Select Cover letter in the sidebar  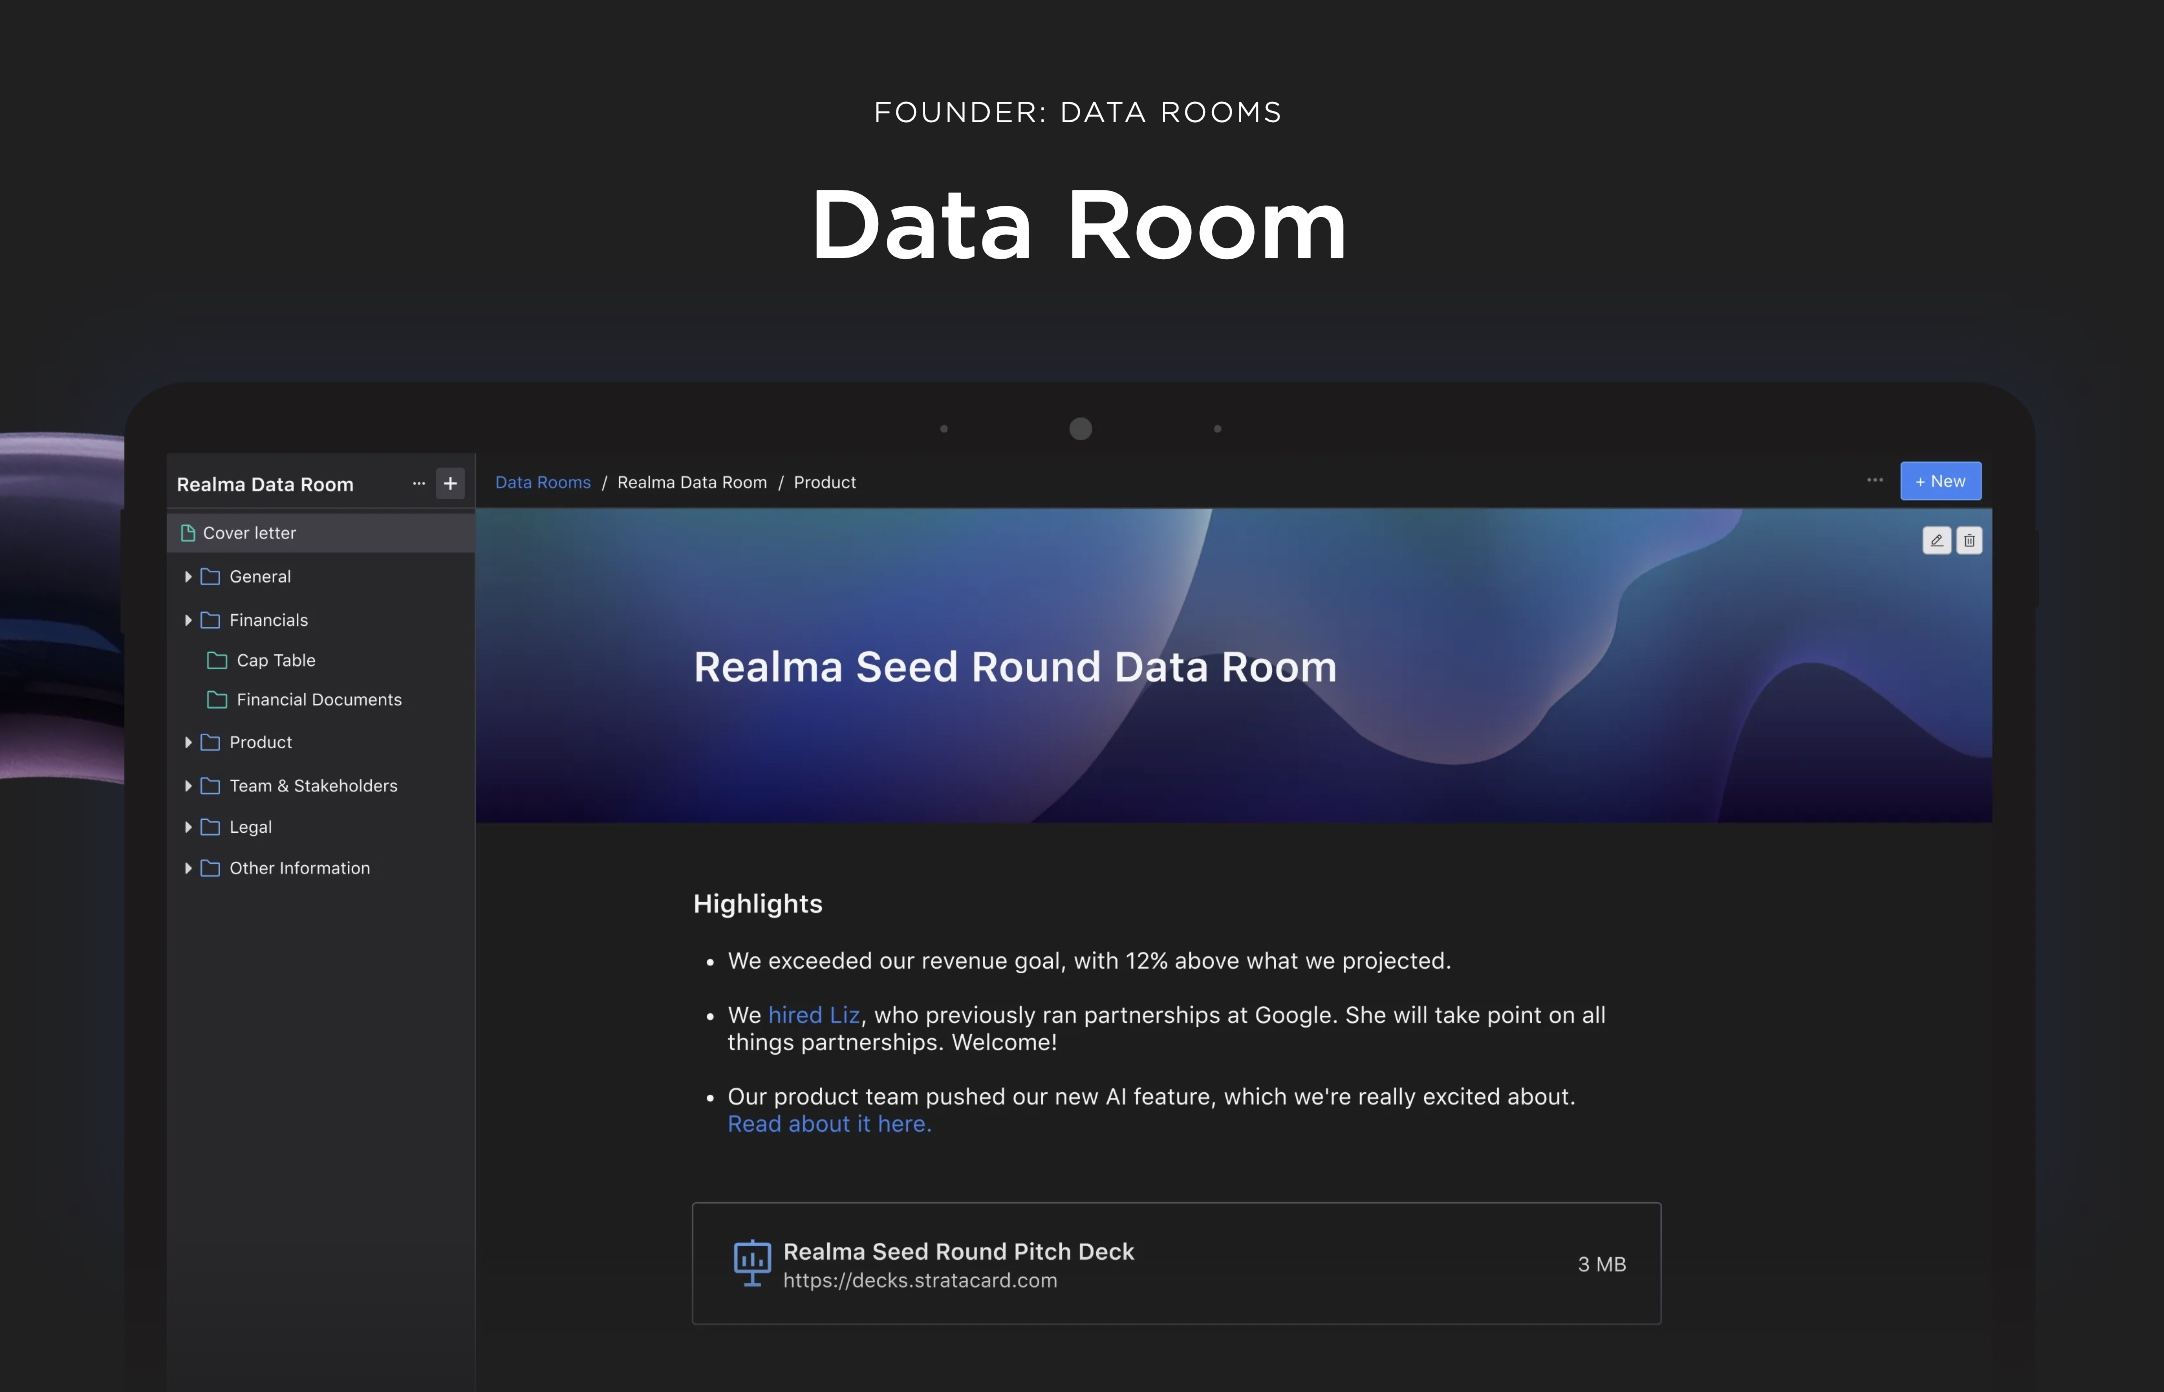[x=249, y=533]
